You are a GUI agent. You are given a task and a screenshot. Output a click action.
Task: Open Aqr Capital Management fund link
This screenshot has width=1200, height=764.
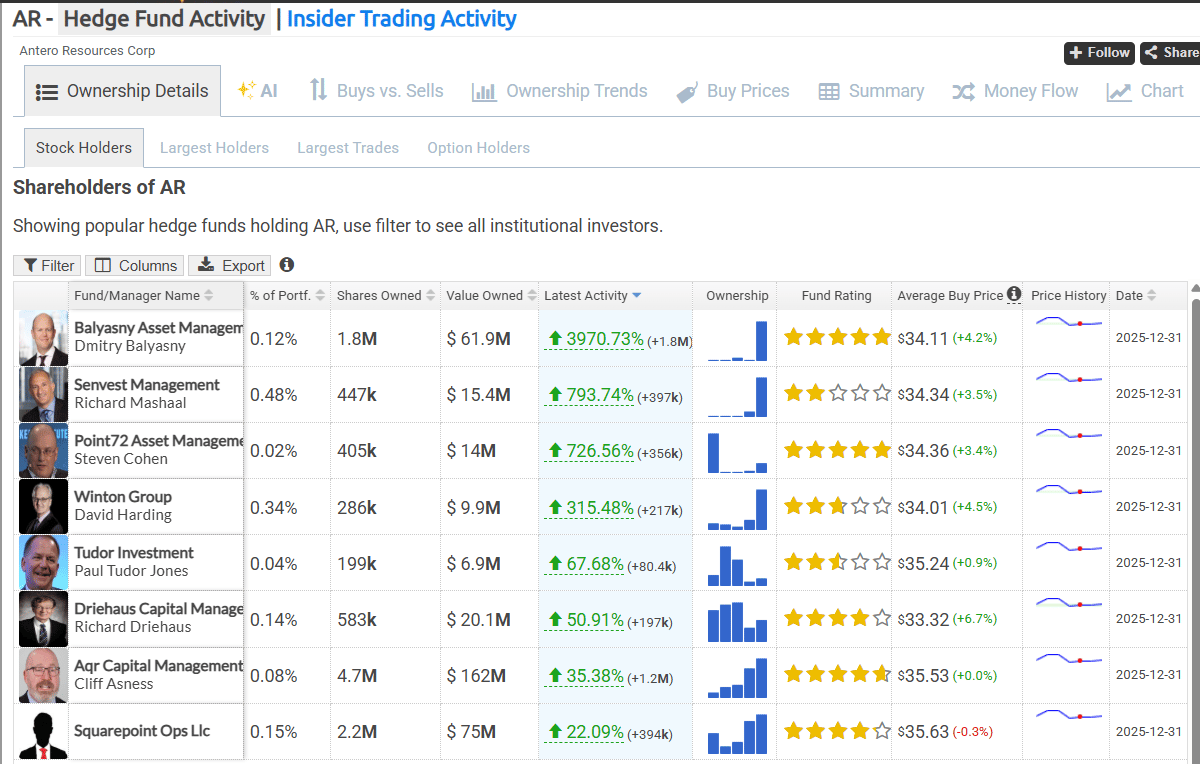coord(158,666)
